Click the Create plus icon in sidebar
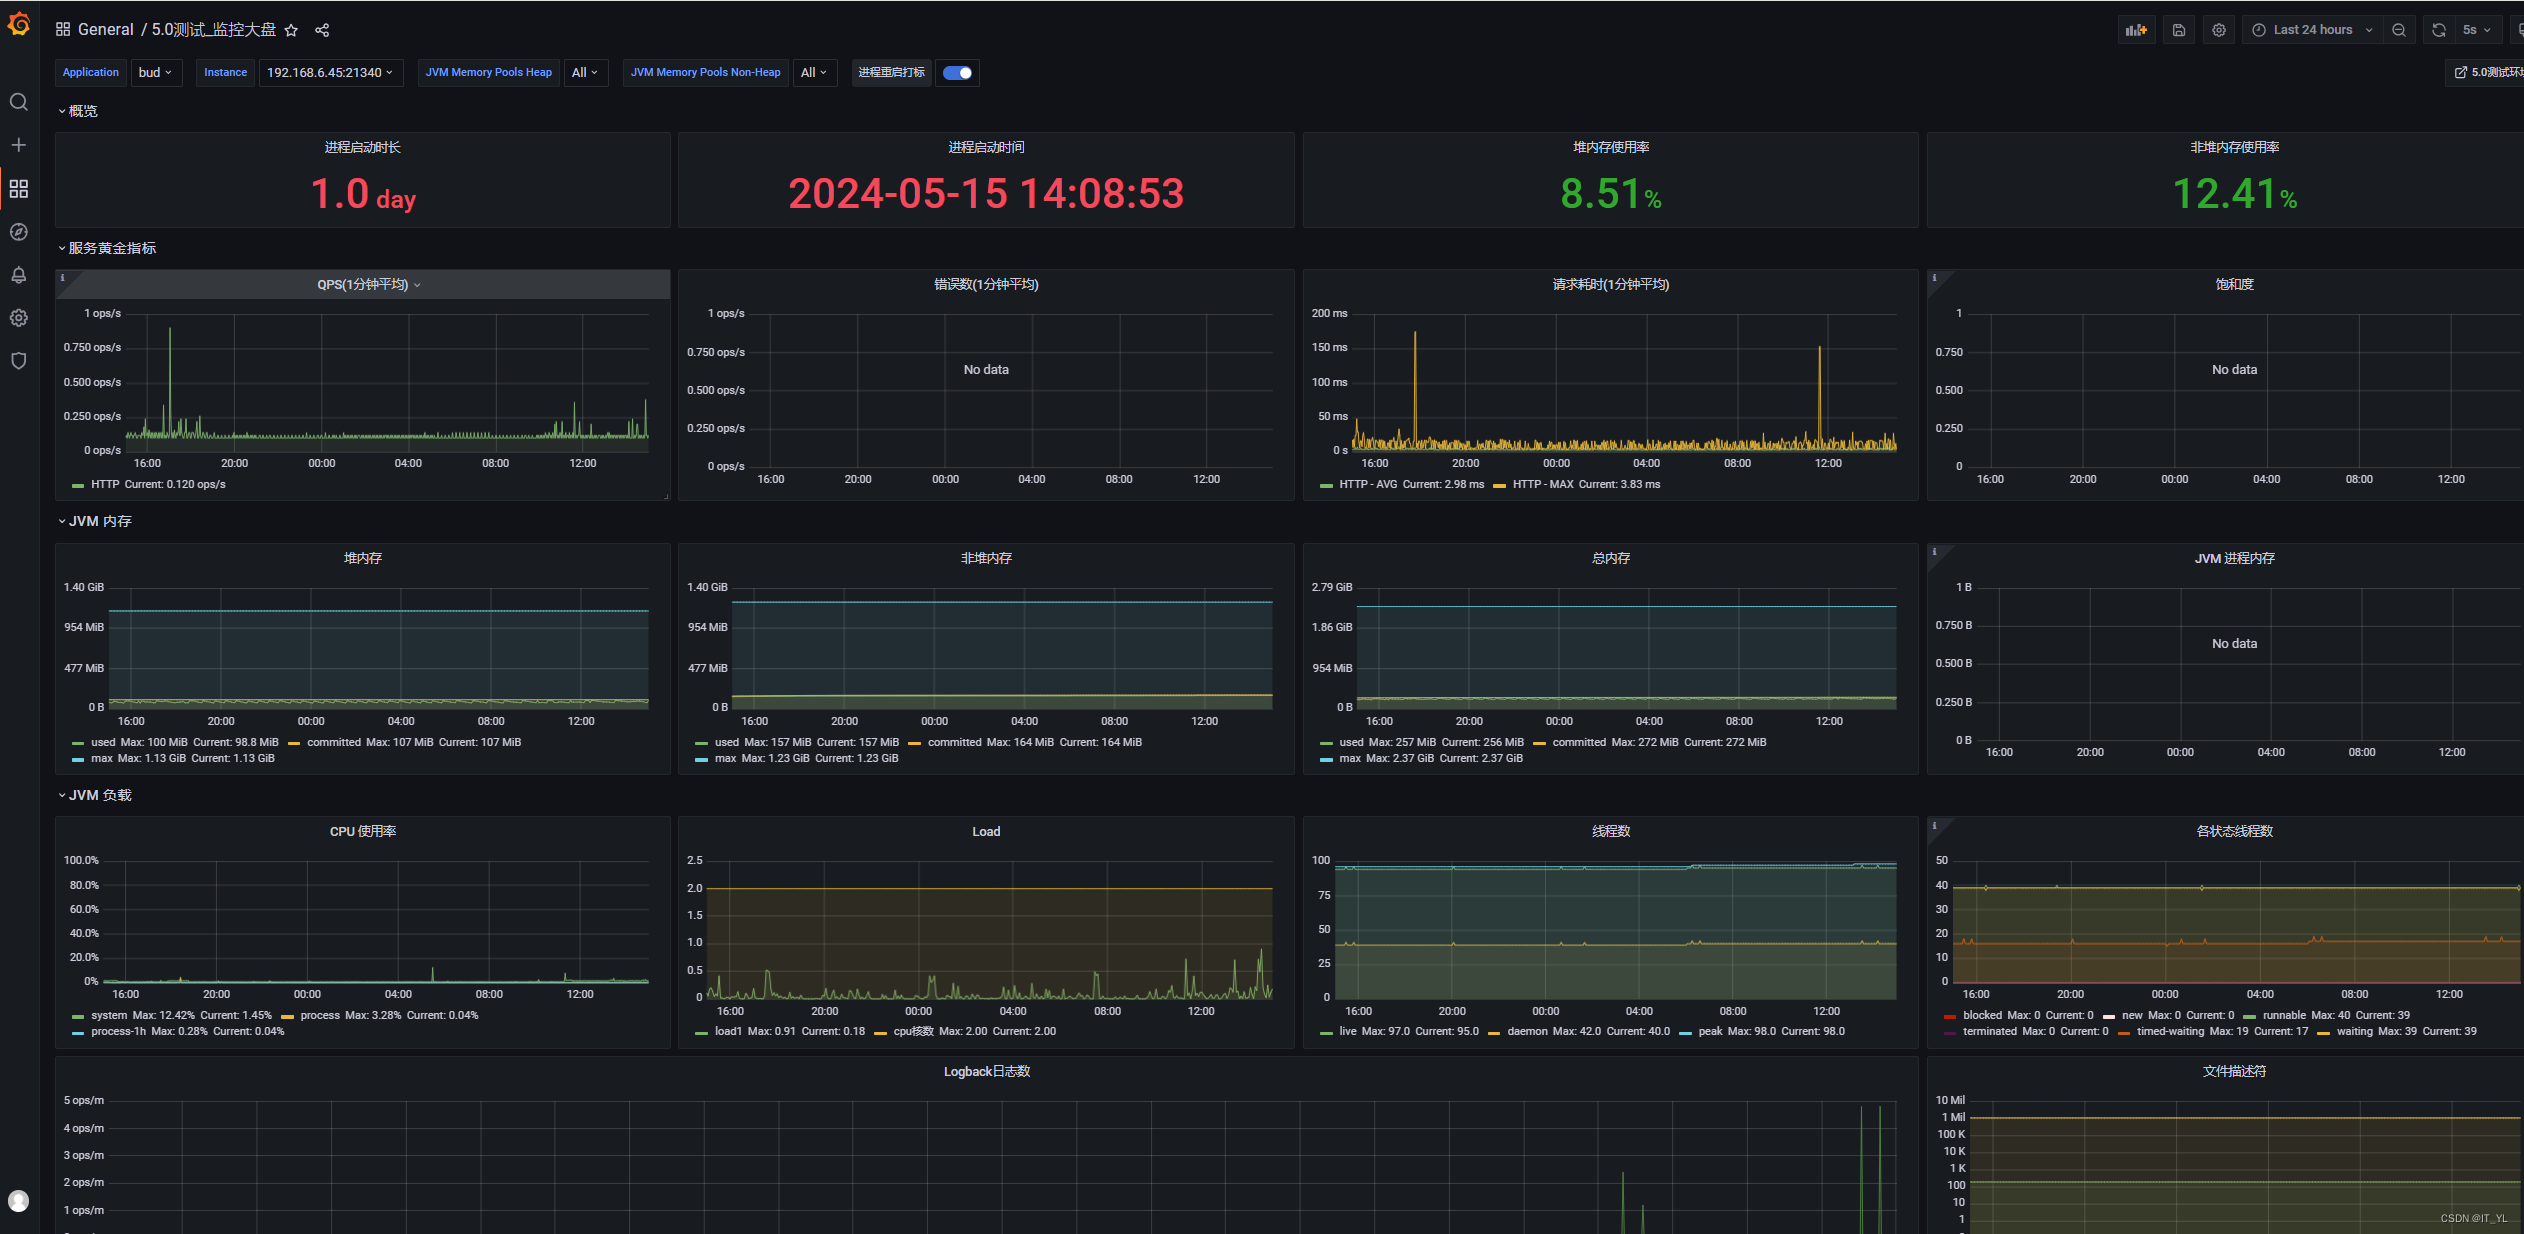2524x1234 pixels. 18,145
